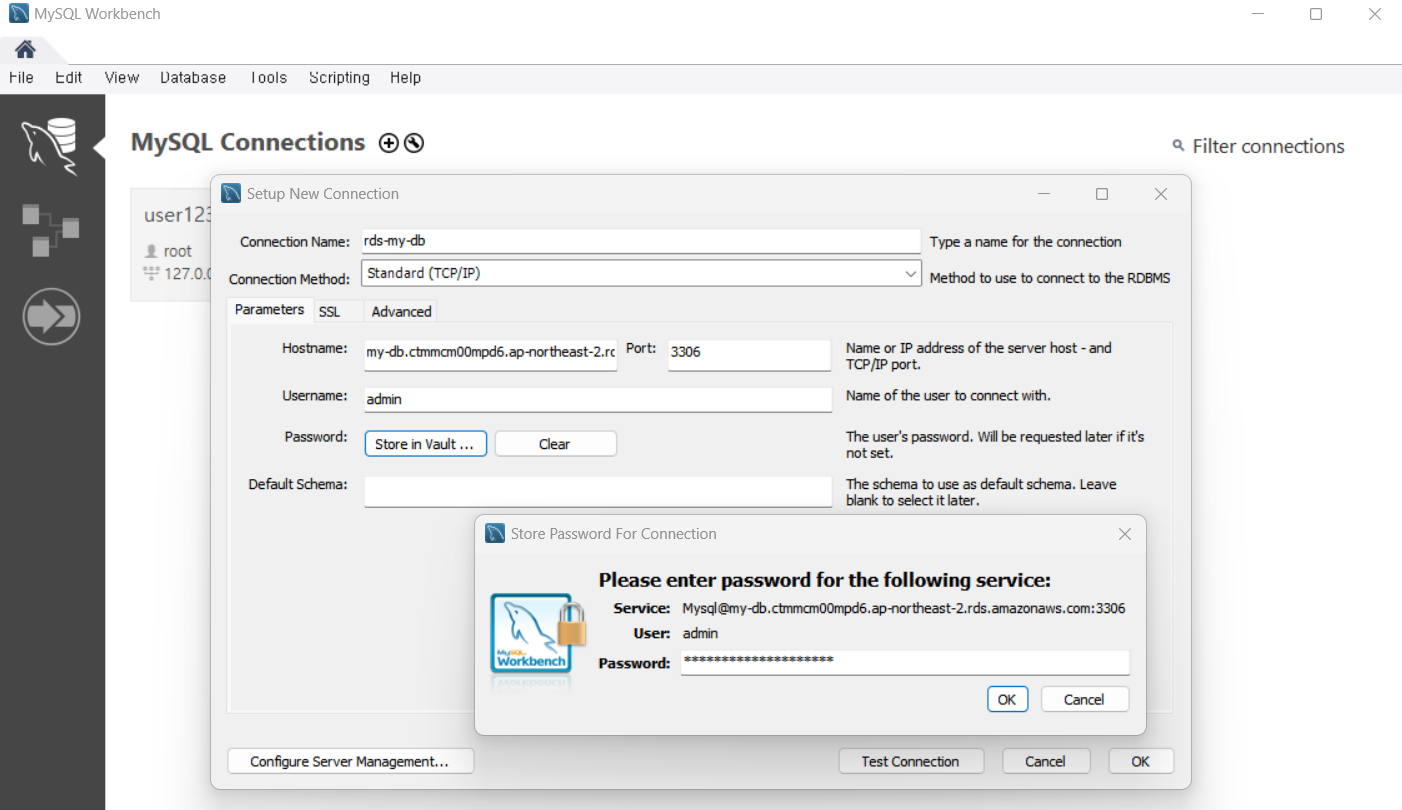Confirm password with OK in Store Password dialog

click(1007, 699)
